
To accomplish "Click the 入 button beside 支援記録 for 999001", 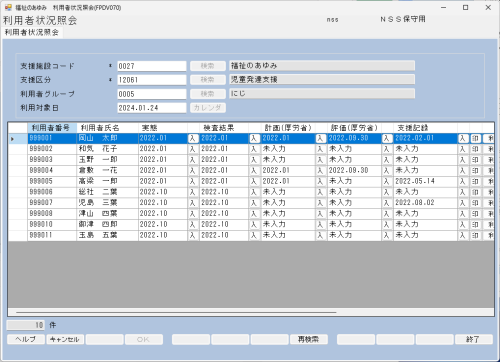I will [463, 138].
